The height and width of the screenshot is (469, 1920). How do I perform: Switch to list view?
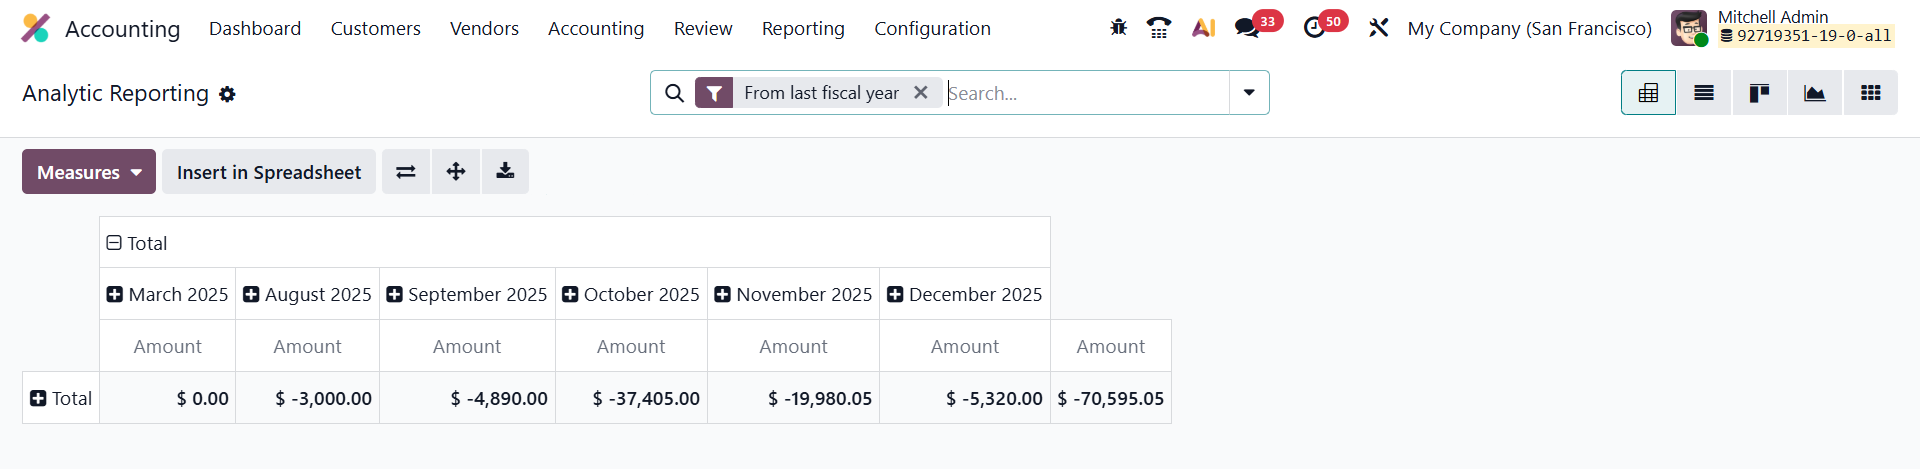pyautogui.click(x=1704, y=93)
